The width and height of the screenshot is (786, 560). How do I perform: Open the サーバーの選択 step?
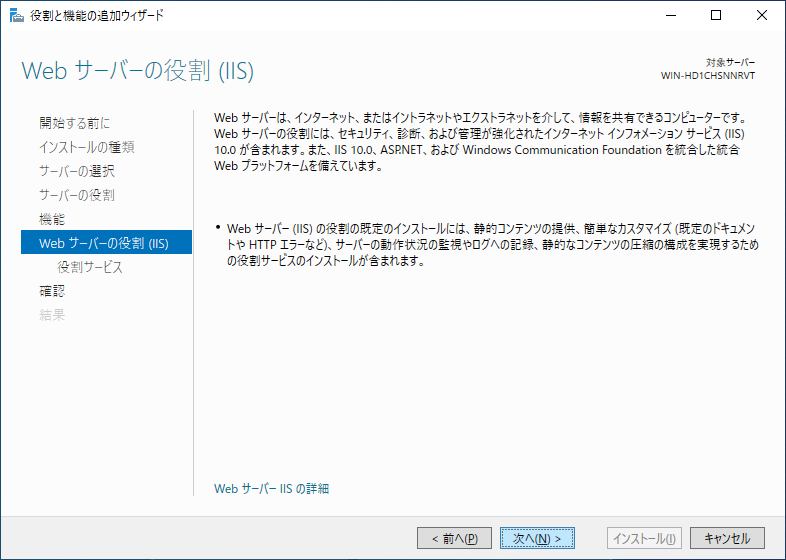(77, 171)
